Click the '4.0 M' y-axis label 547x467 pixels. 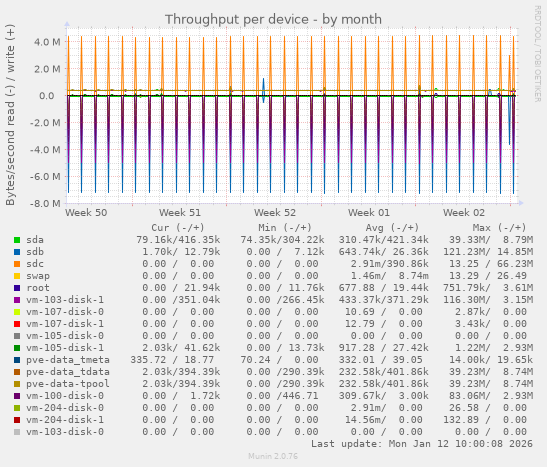pos(47,42)
